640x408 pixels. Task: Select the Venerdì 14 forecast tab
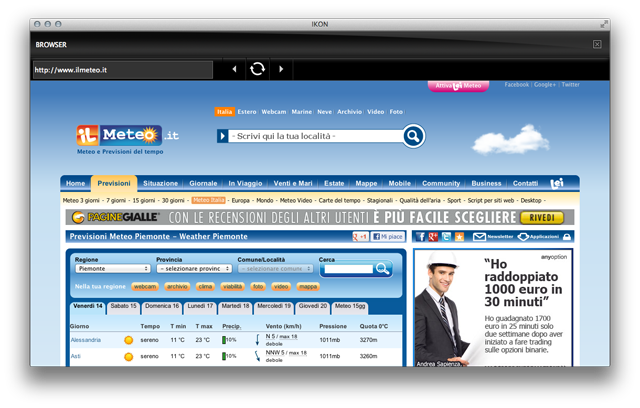[x=88, y=308]
